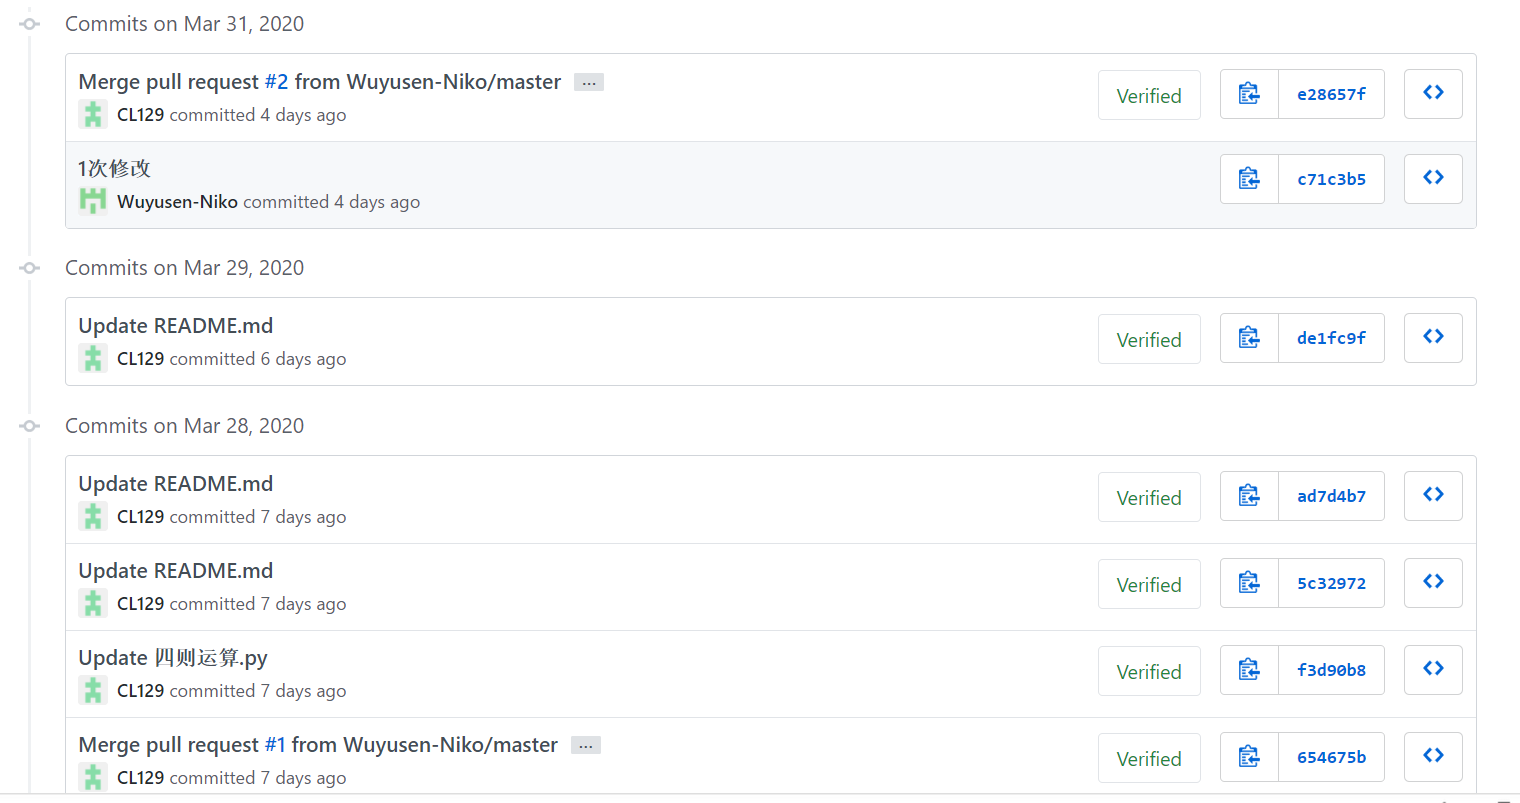This screenshot has width=1520, height=803.
Task: Browse repository files at commit c71c3b5
Action: click(1433, 179)
